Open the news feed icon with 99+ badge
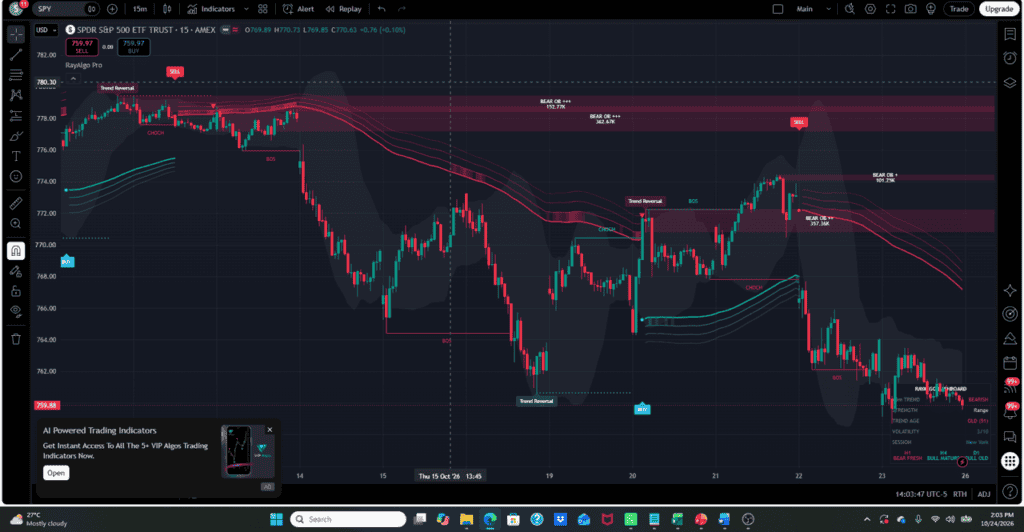The width and height of the screenshot is (1024, 532). 1010,387
